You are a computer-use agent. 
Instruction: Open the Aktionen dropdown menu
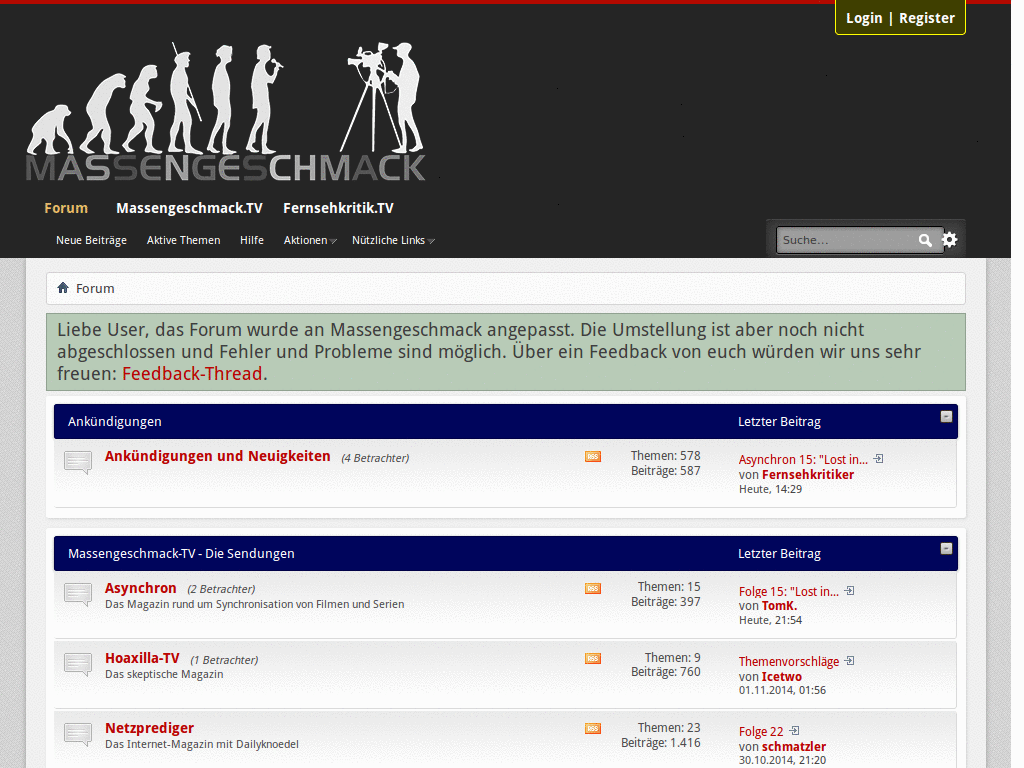point(310,240)
